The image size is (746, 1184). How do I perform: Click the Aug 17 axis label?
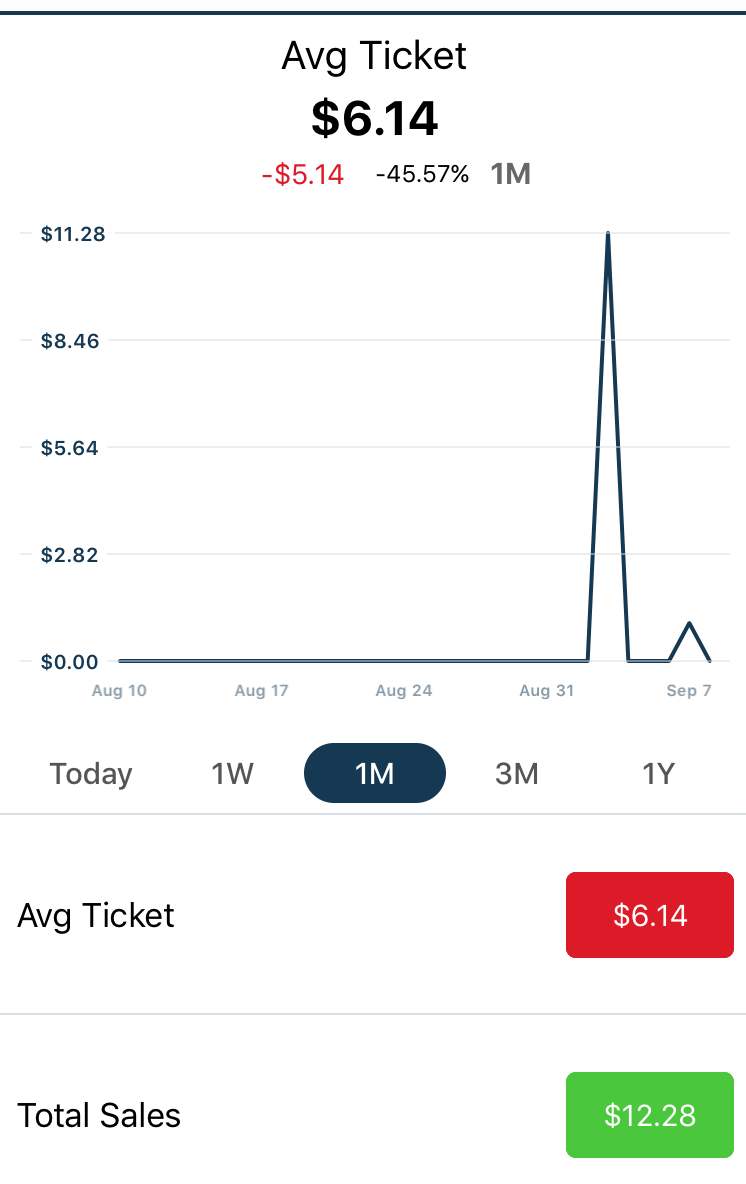click(x=261, y=690)
